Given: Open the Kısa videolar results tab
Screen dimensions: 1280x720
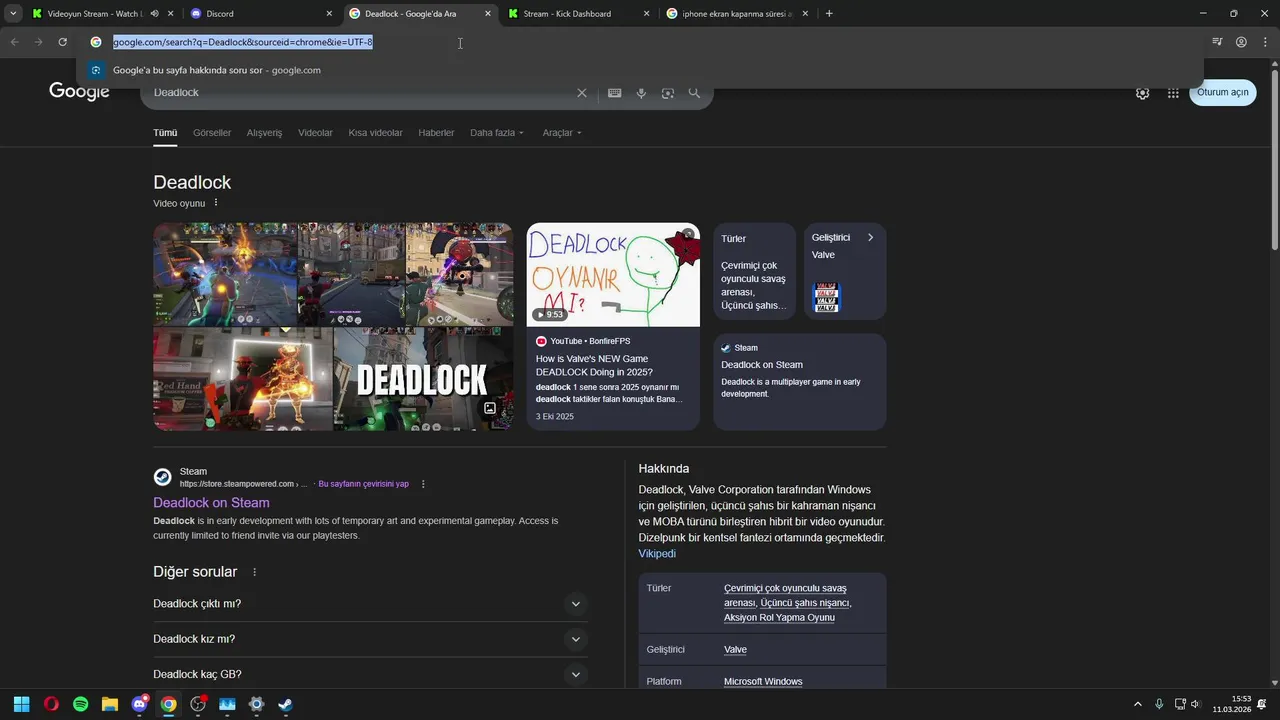Looking at the screenshot, I should (x=375, y=133).
